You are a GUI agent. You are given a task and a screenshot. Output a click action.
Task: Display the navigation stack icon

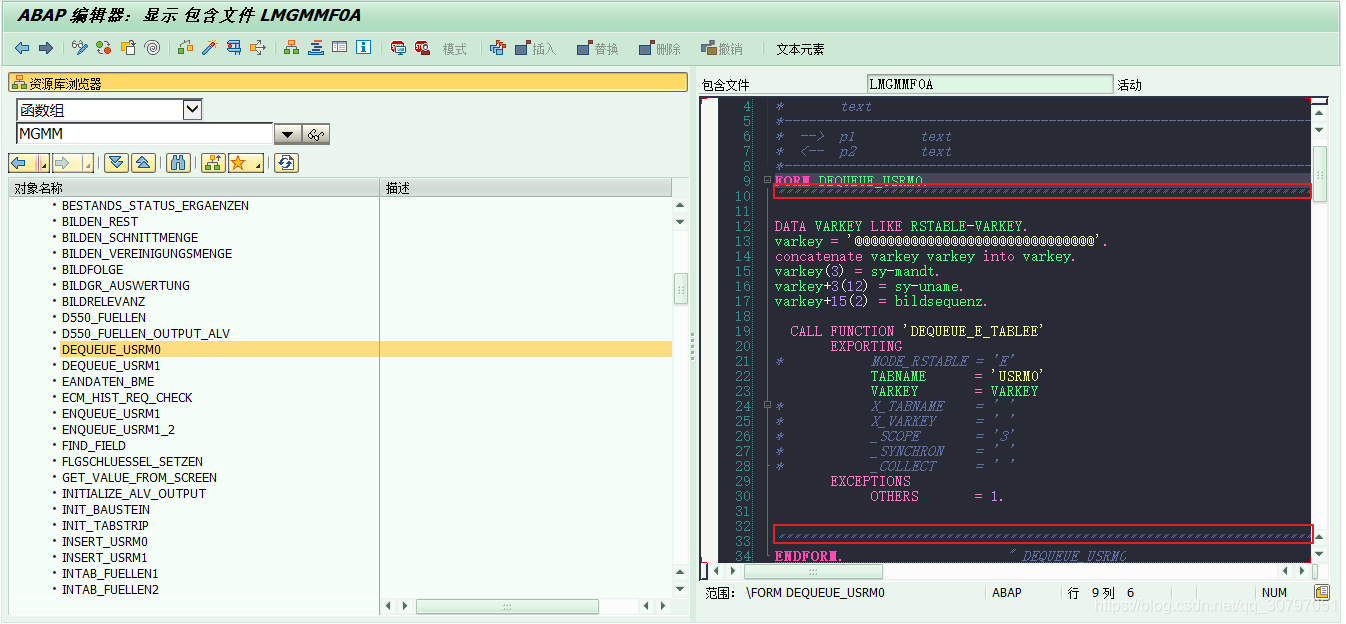click(x=316, y=48)
